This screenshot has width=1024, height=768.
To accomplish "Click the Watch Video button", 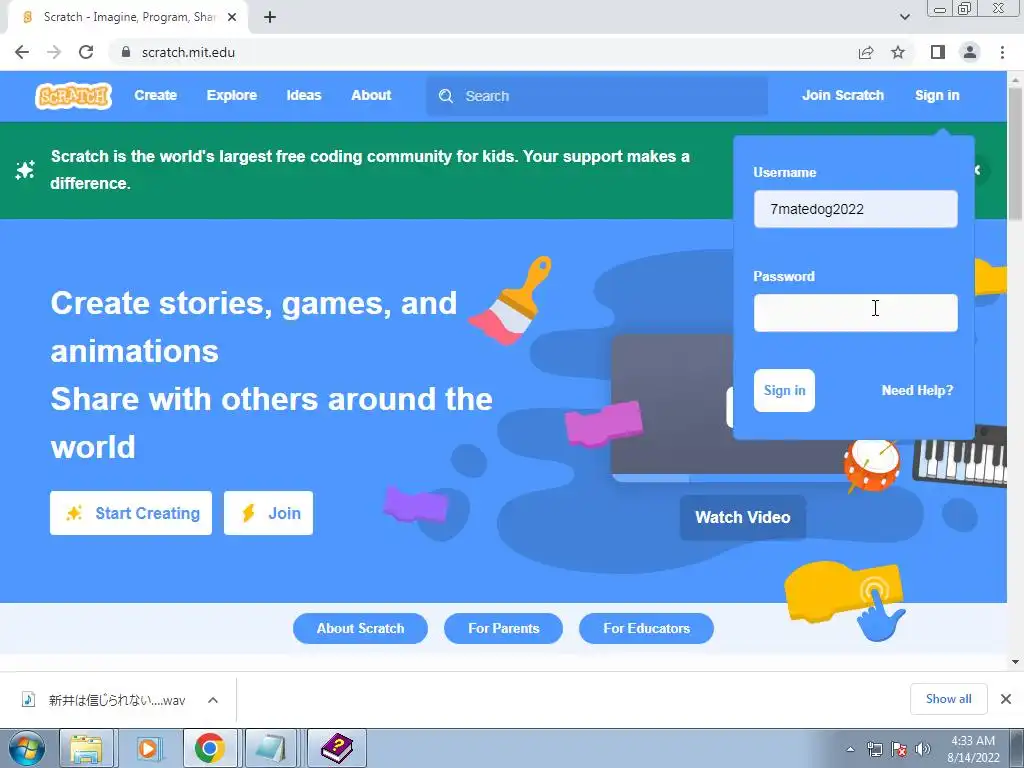I will 743,517.
